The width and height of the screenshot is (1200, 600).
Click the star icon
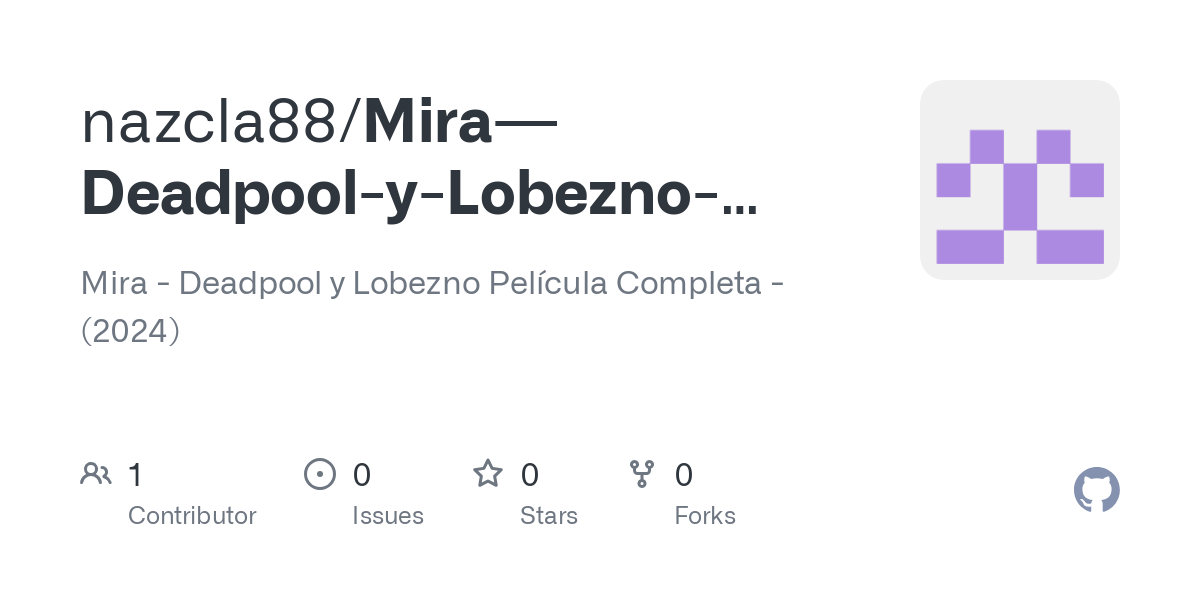coord(487,473)
